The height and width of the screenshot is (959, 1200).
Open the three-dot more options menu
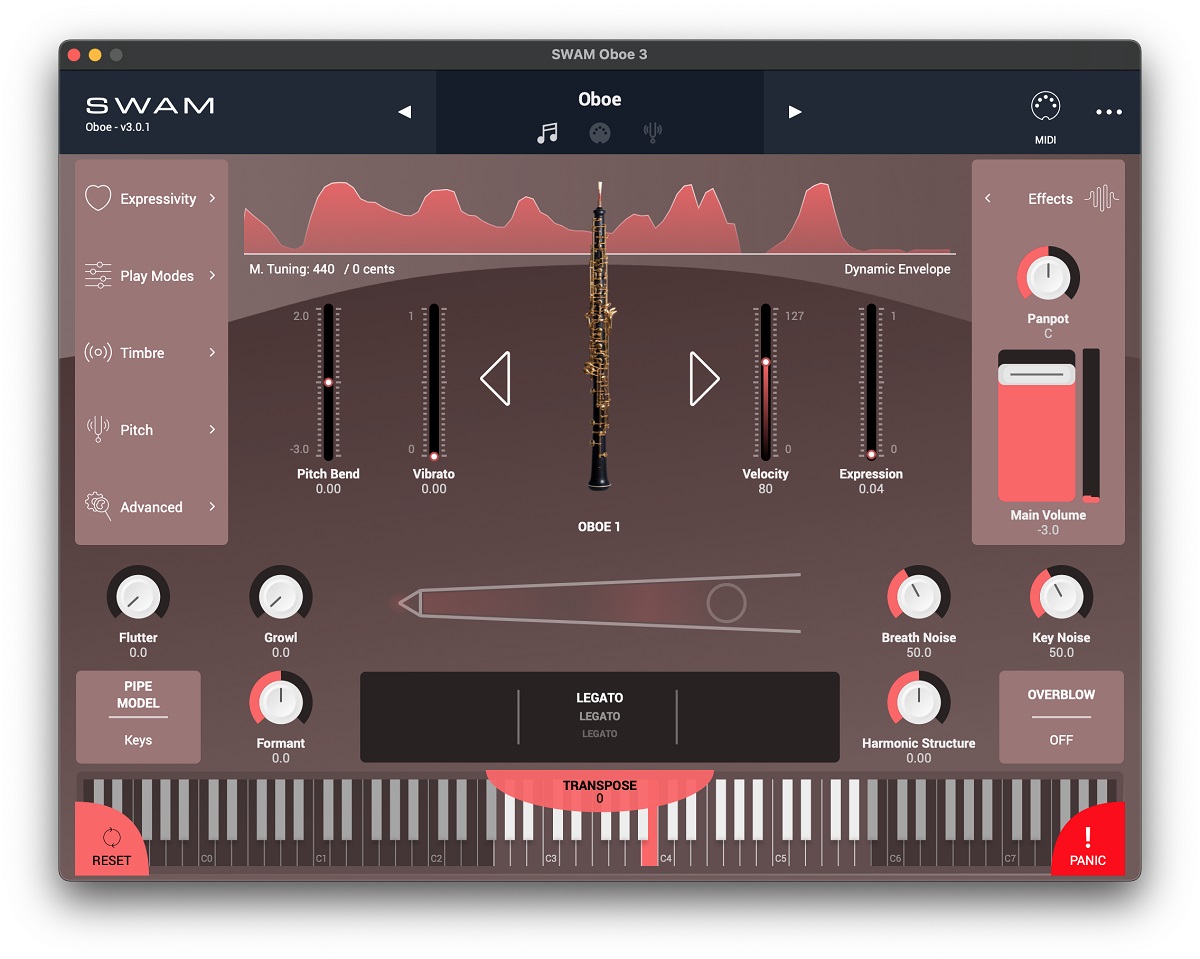click(x=1109, y=112)
